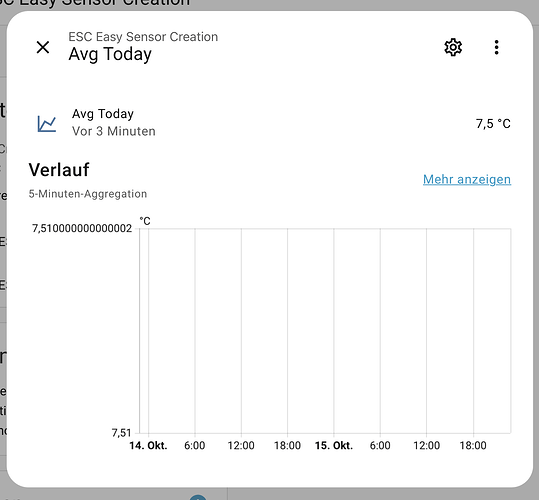The image size is (539, 500).
Task: Click the last 18:00 time tick
Action: [473, 445]
